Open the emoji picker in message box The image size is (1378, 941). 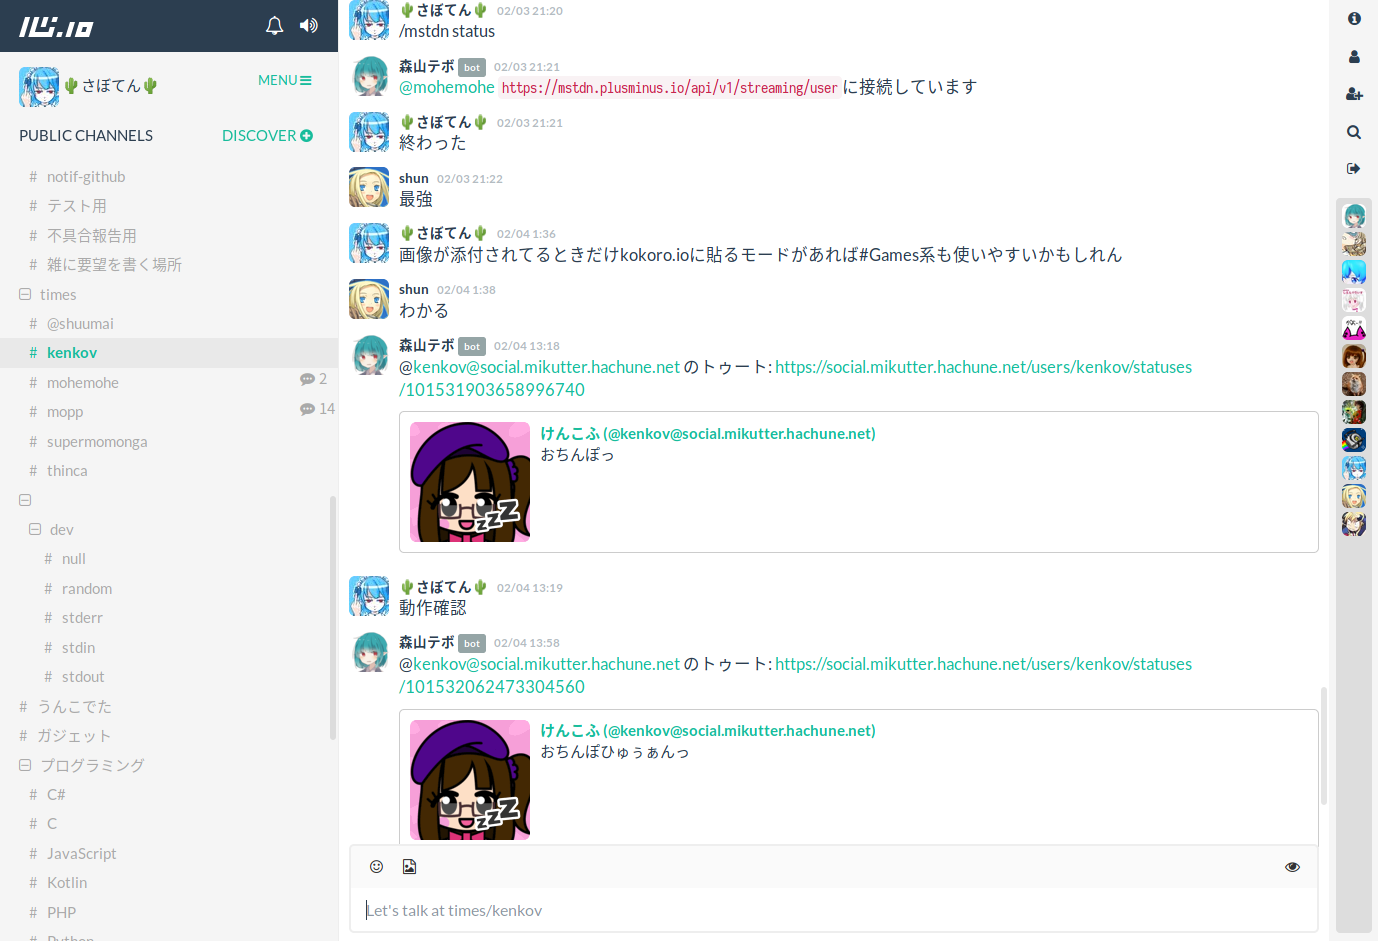tap(377, 867)
